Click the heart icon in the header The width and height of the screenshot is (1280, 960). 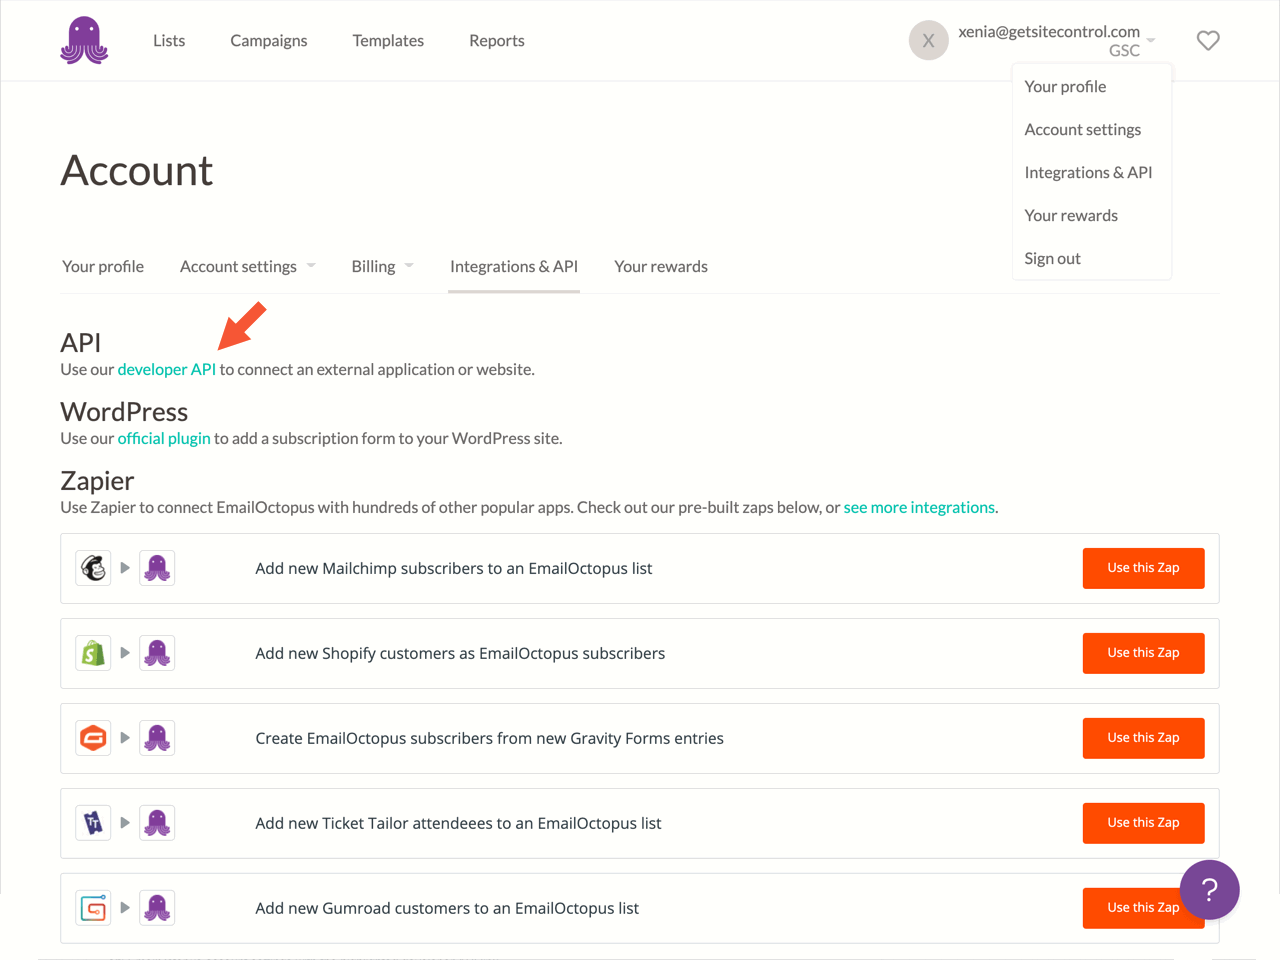[x=1208, y=41]
